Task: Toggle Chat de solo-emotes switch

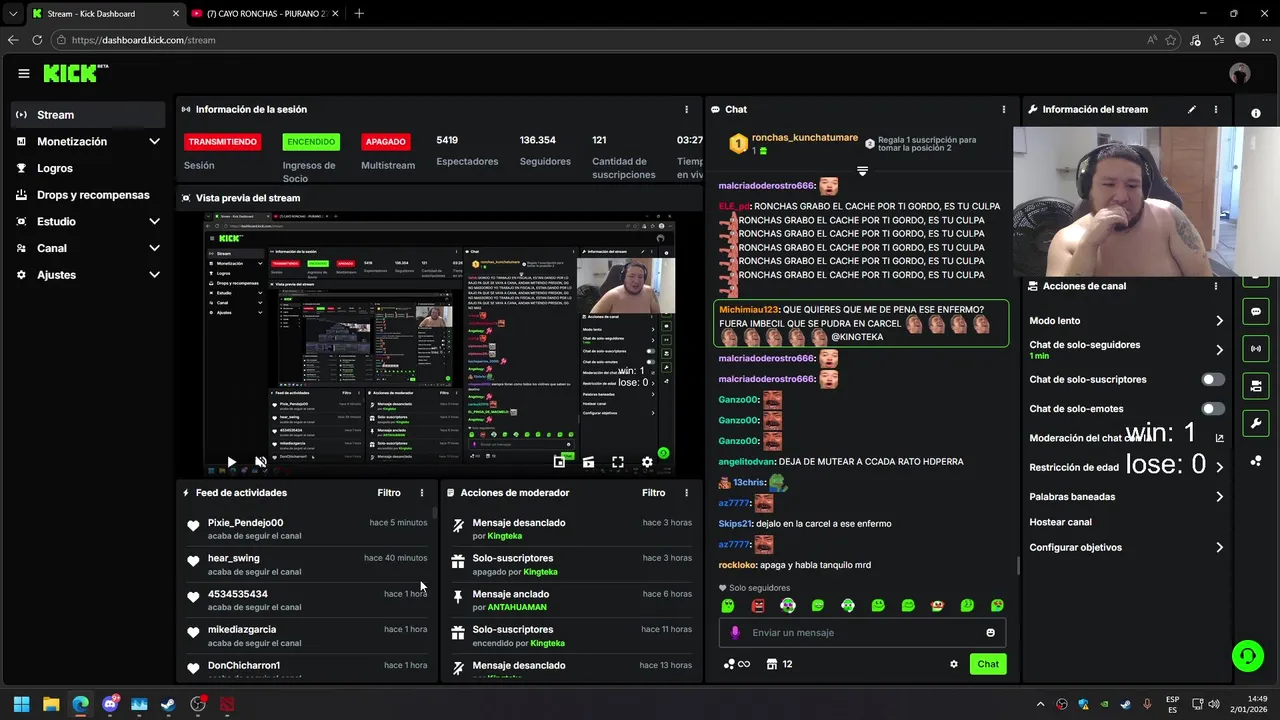Action: click(1213, 409)
